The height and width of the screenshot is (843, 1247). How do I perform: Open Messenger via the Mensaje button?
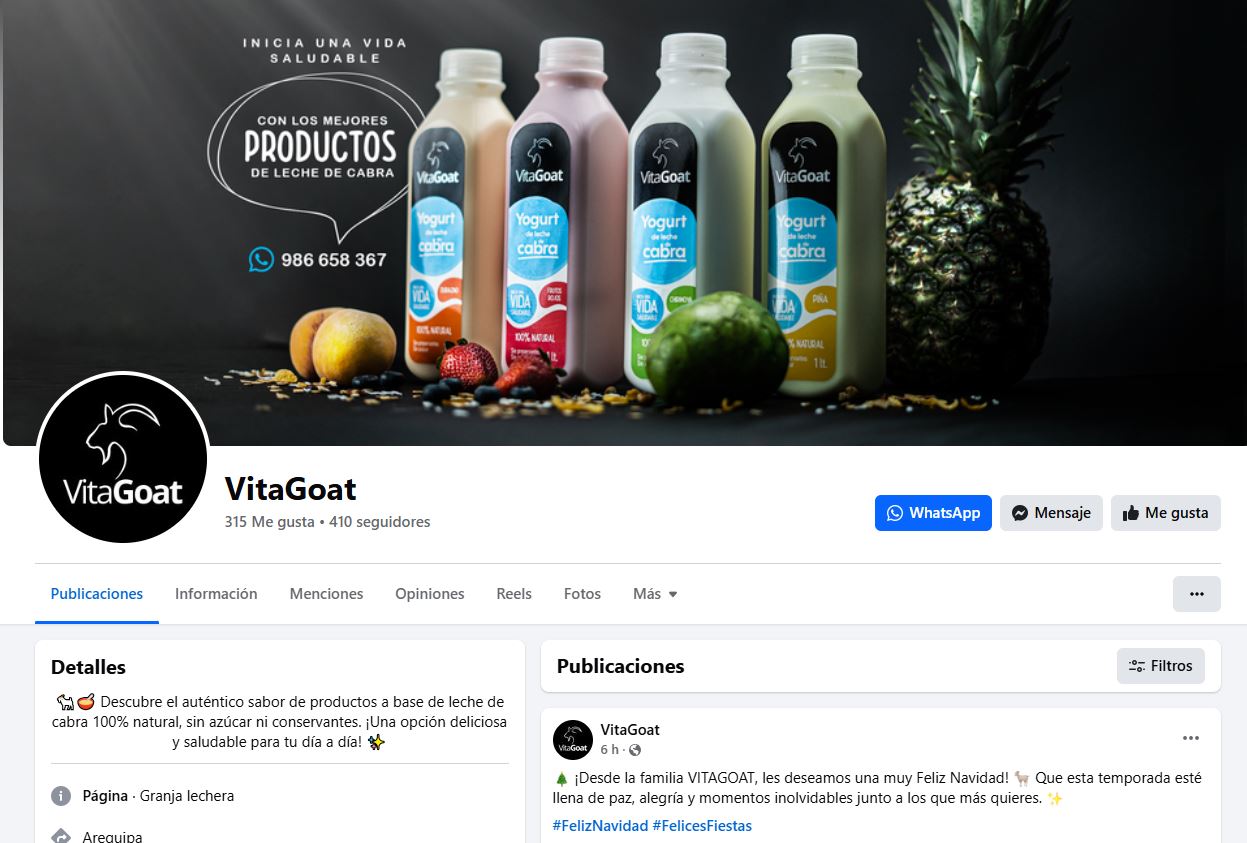tap(1051, 513)
